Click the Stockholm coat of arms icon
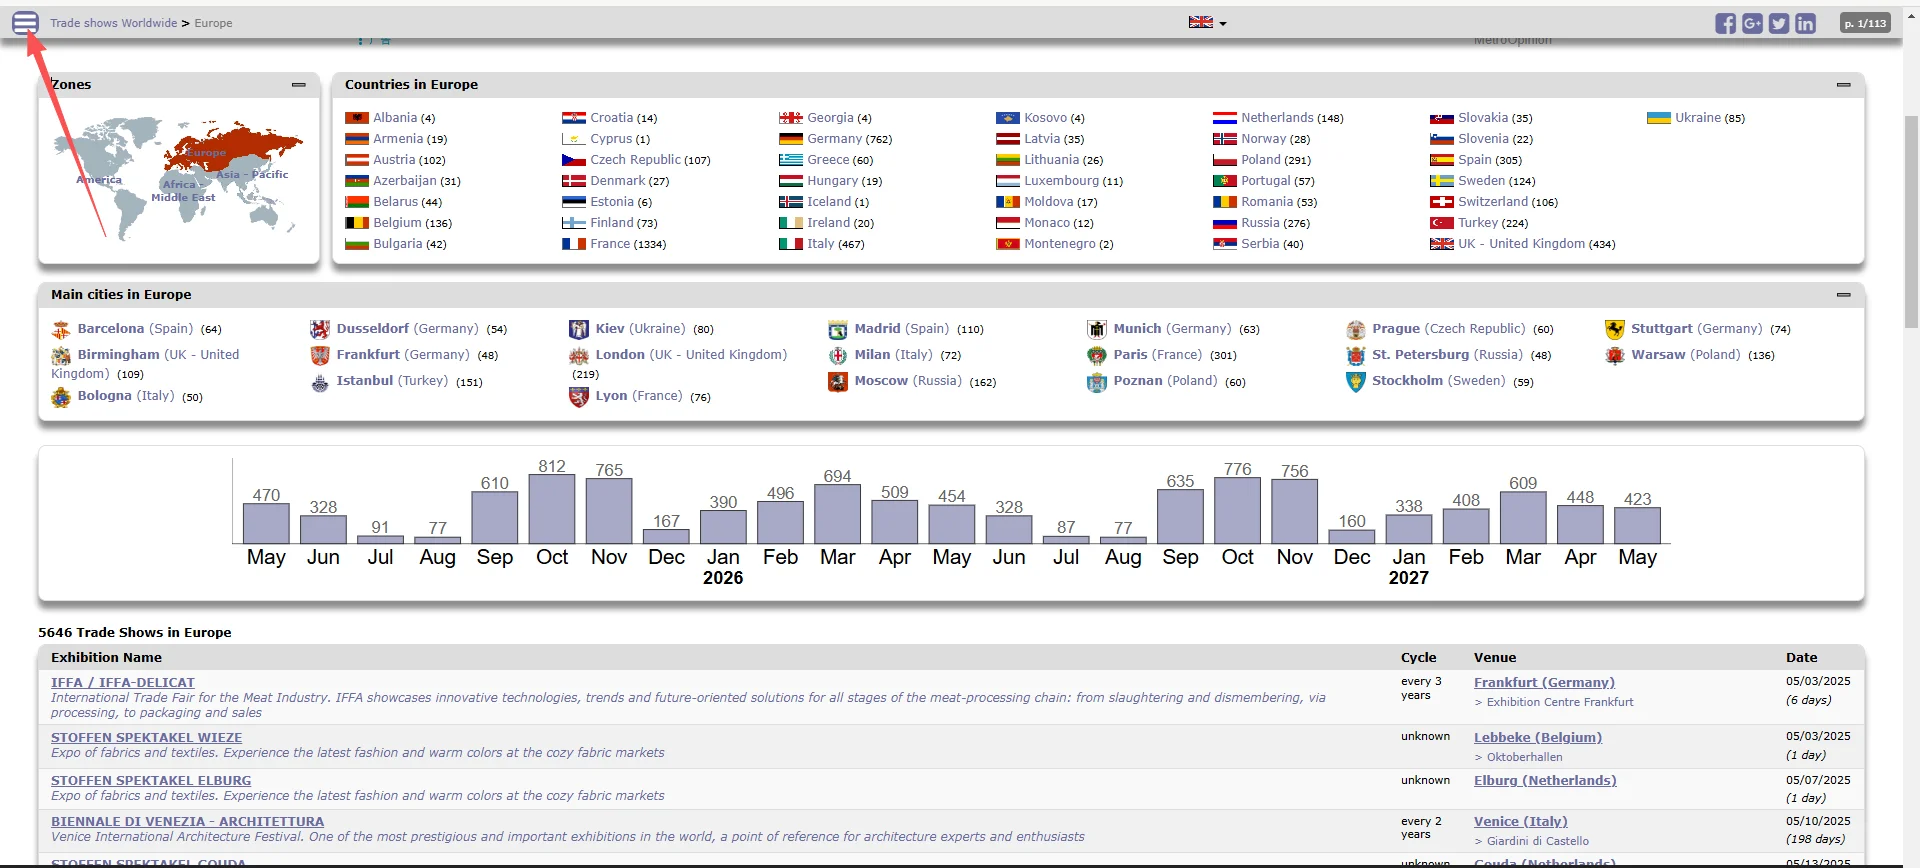1920x868 pixels. point(1356,382)
